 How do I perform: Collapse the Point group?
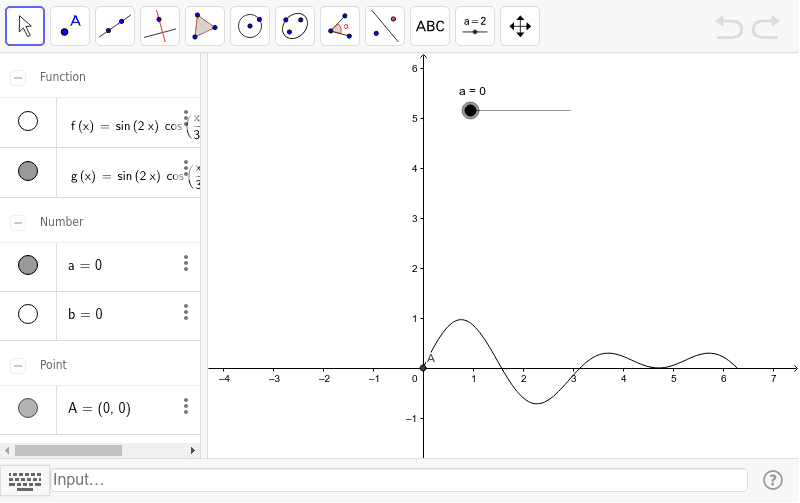pos(18,365)
